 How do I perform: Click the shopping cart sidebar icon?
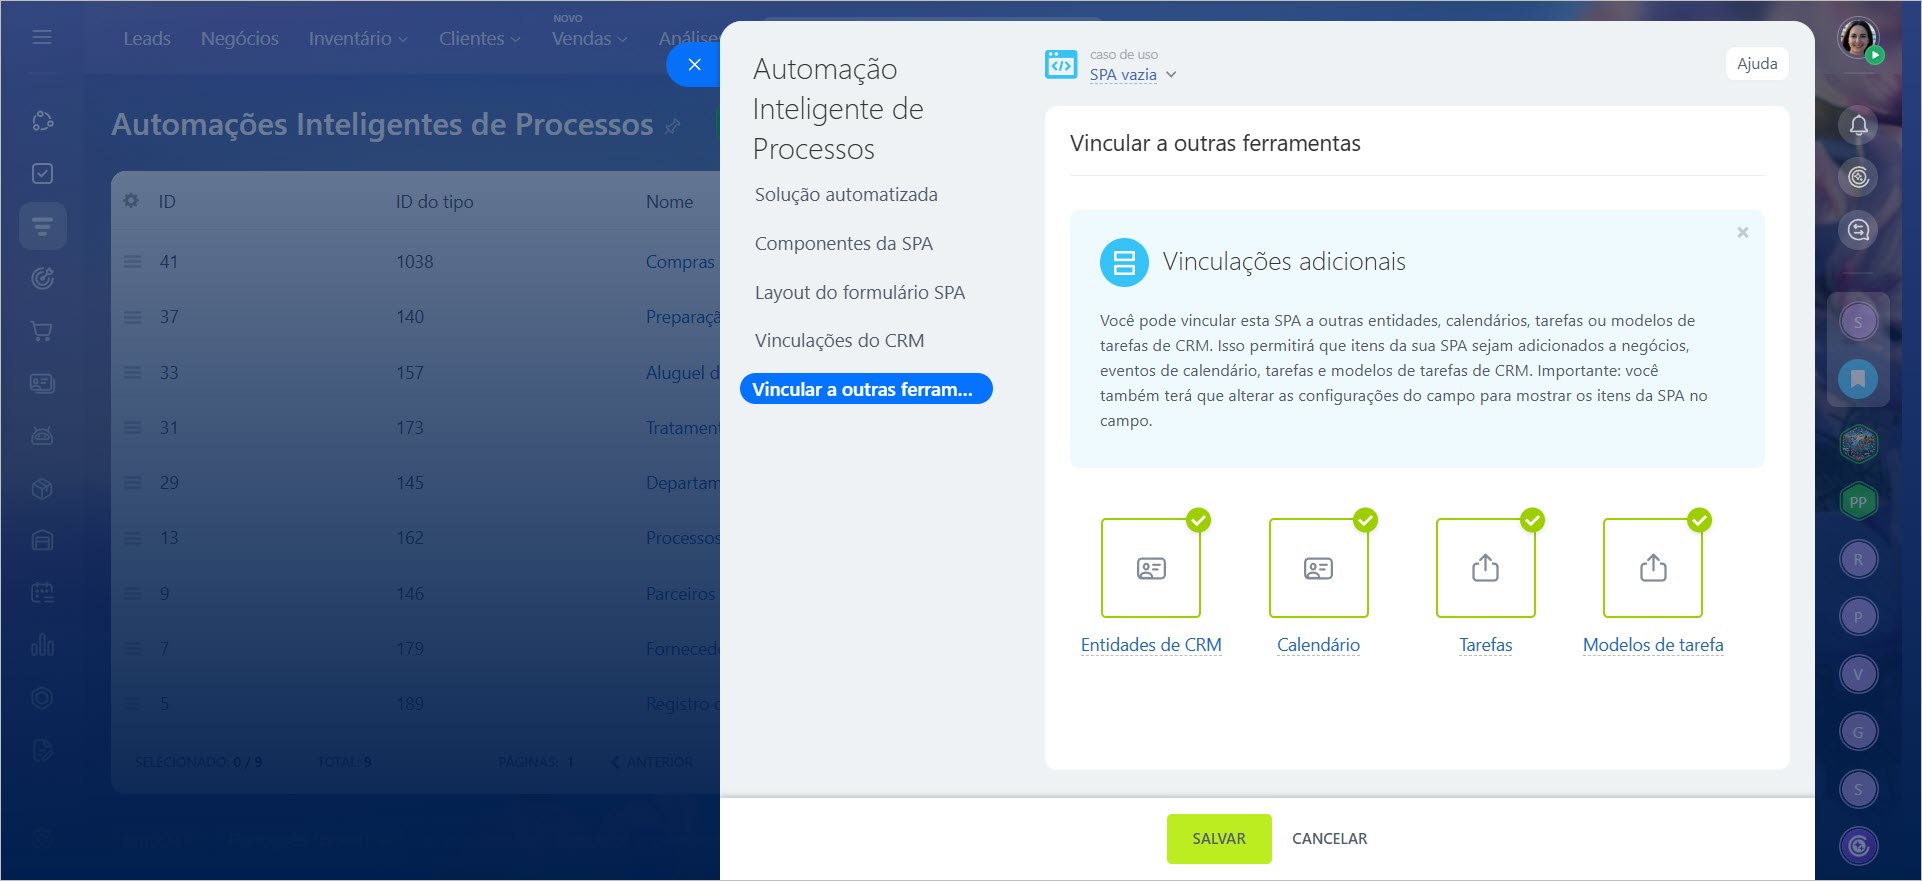pyautogui.click(x=42, y=331)
